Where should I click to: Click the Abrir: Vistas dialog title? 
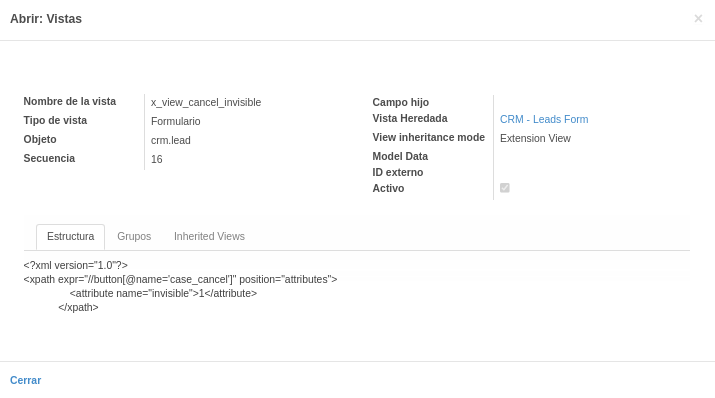[x=46, y=19]
